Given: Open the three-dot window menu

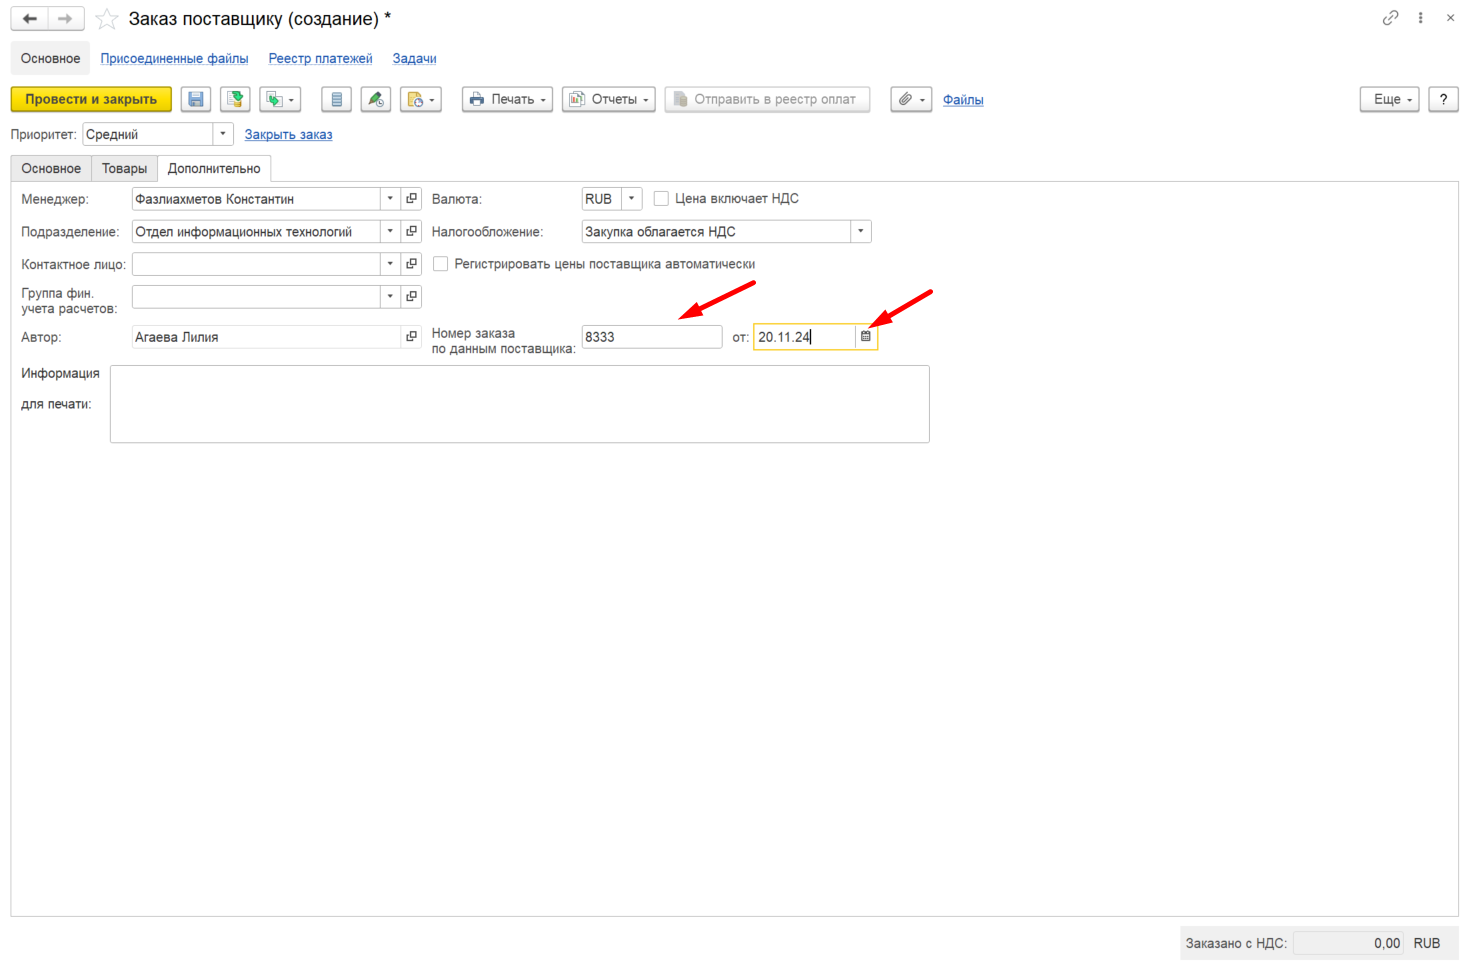Looking at the screenshot, I should 1420,18.
